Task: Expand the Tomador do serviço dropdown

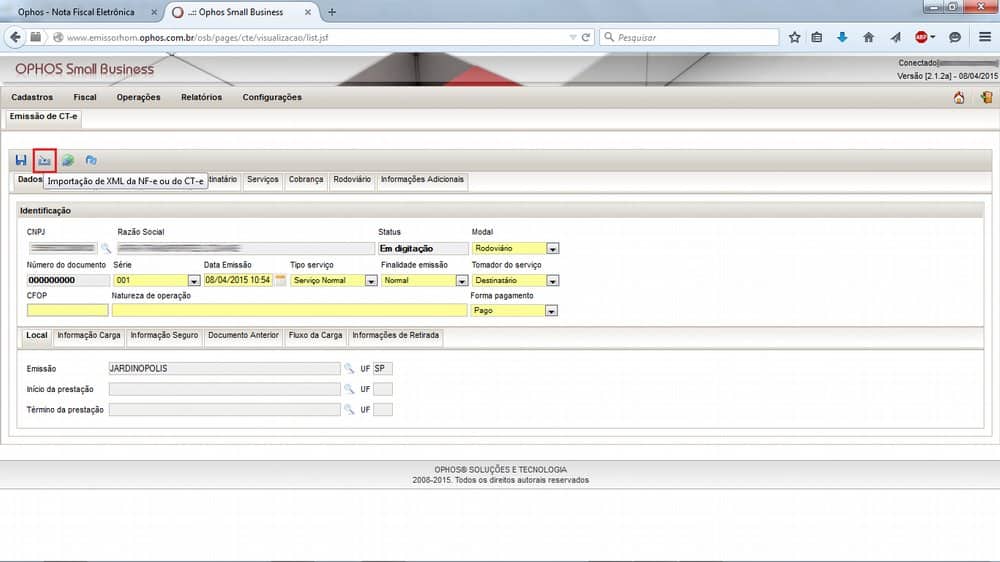Action: point(552,280)
